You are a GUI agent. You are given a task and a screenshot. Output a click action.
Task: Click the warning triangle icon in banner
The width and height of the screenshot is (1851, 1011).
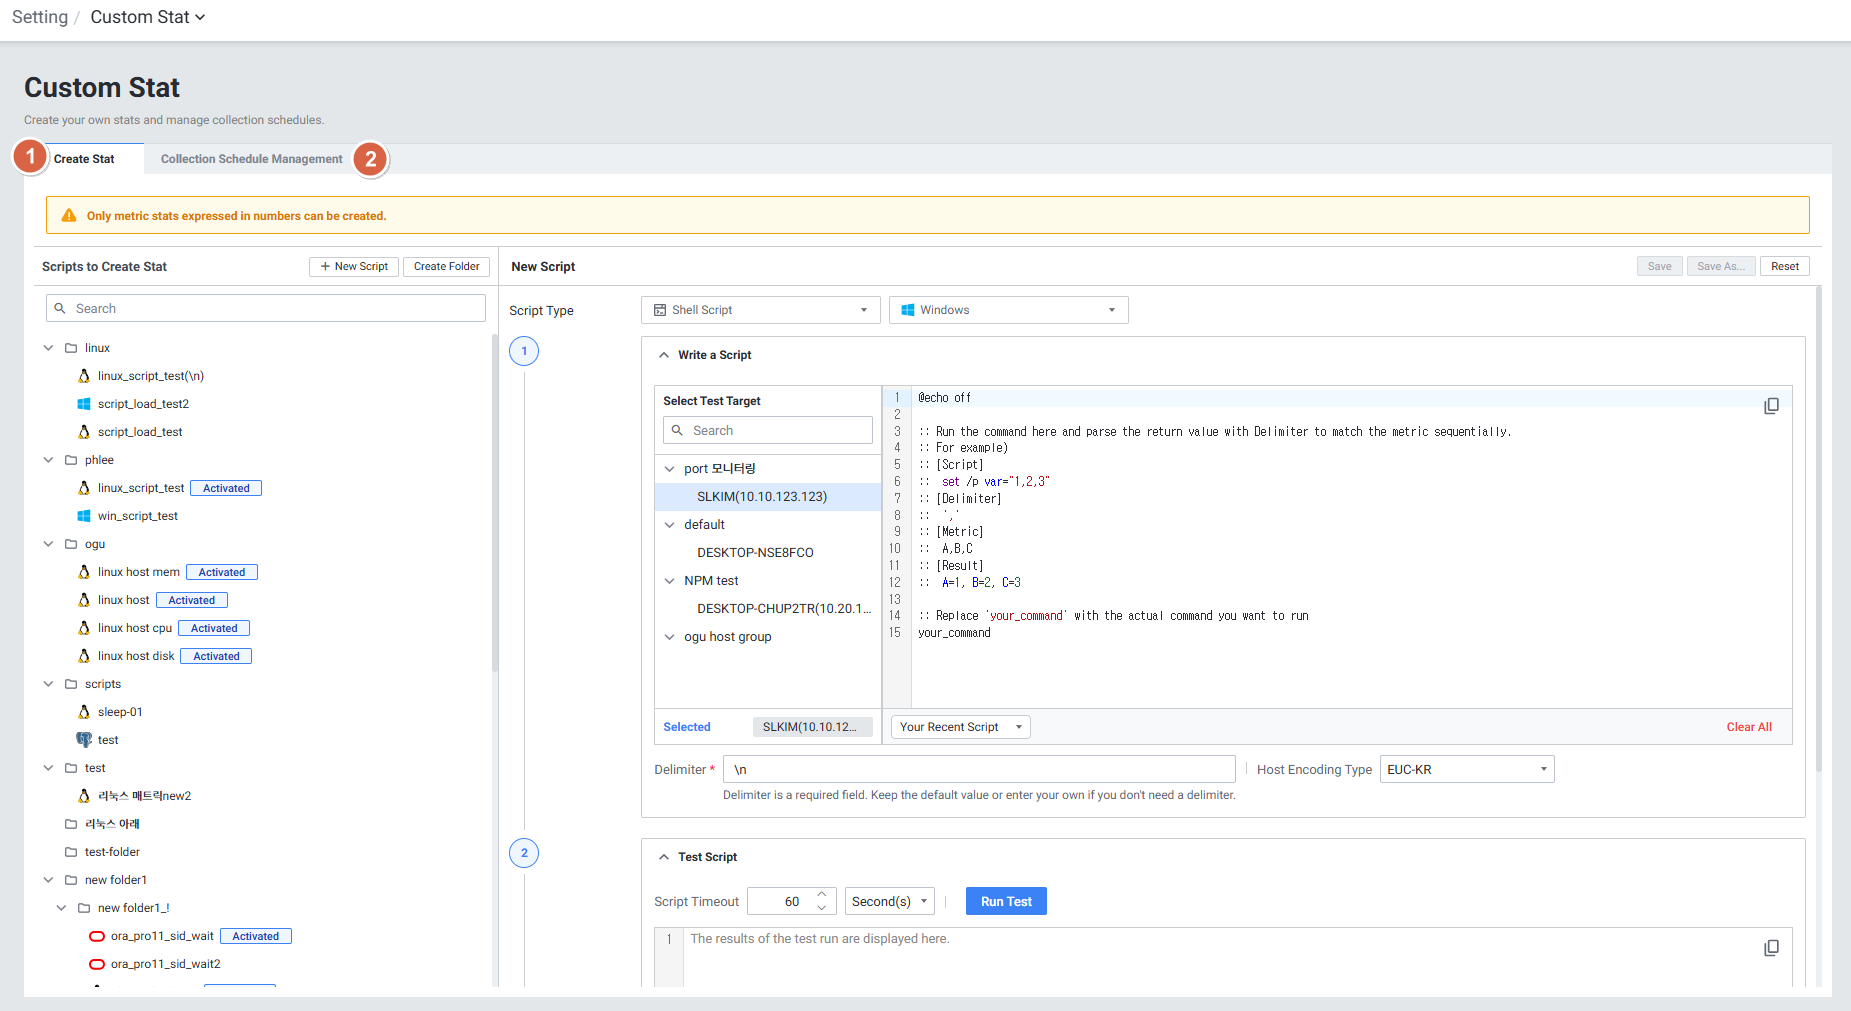[69, 216]
